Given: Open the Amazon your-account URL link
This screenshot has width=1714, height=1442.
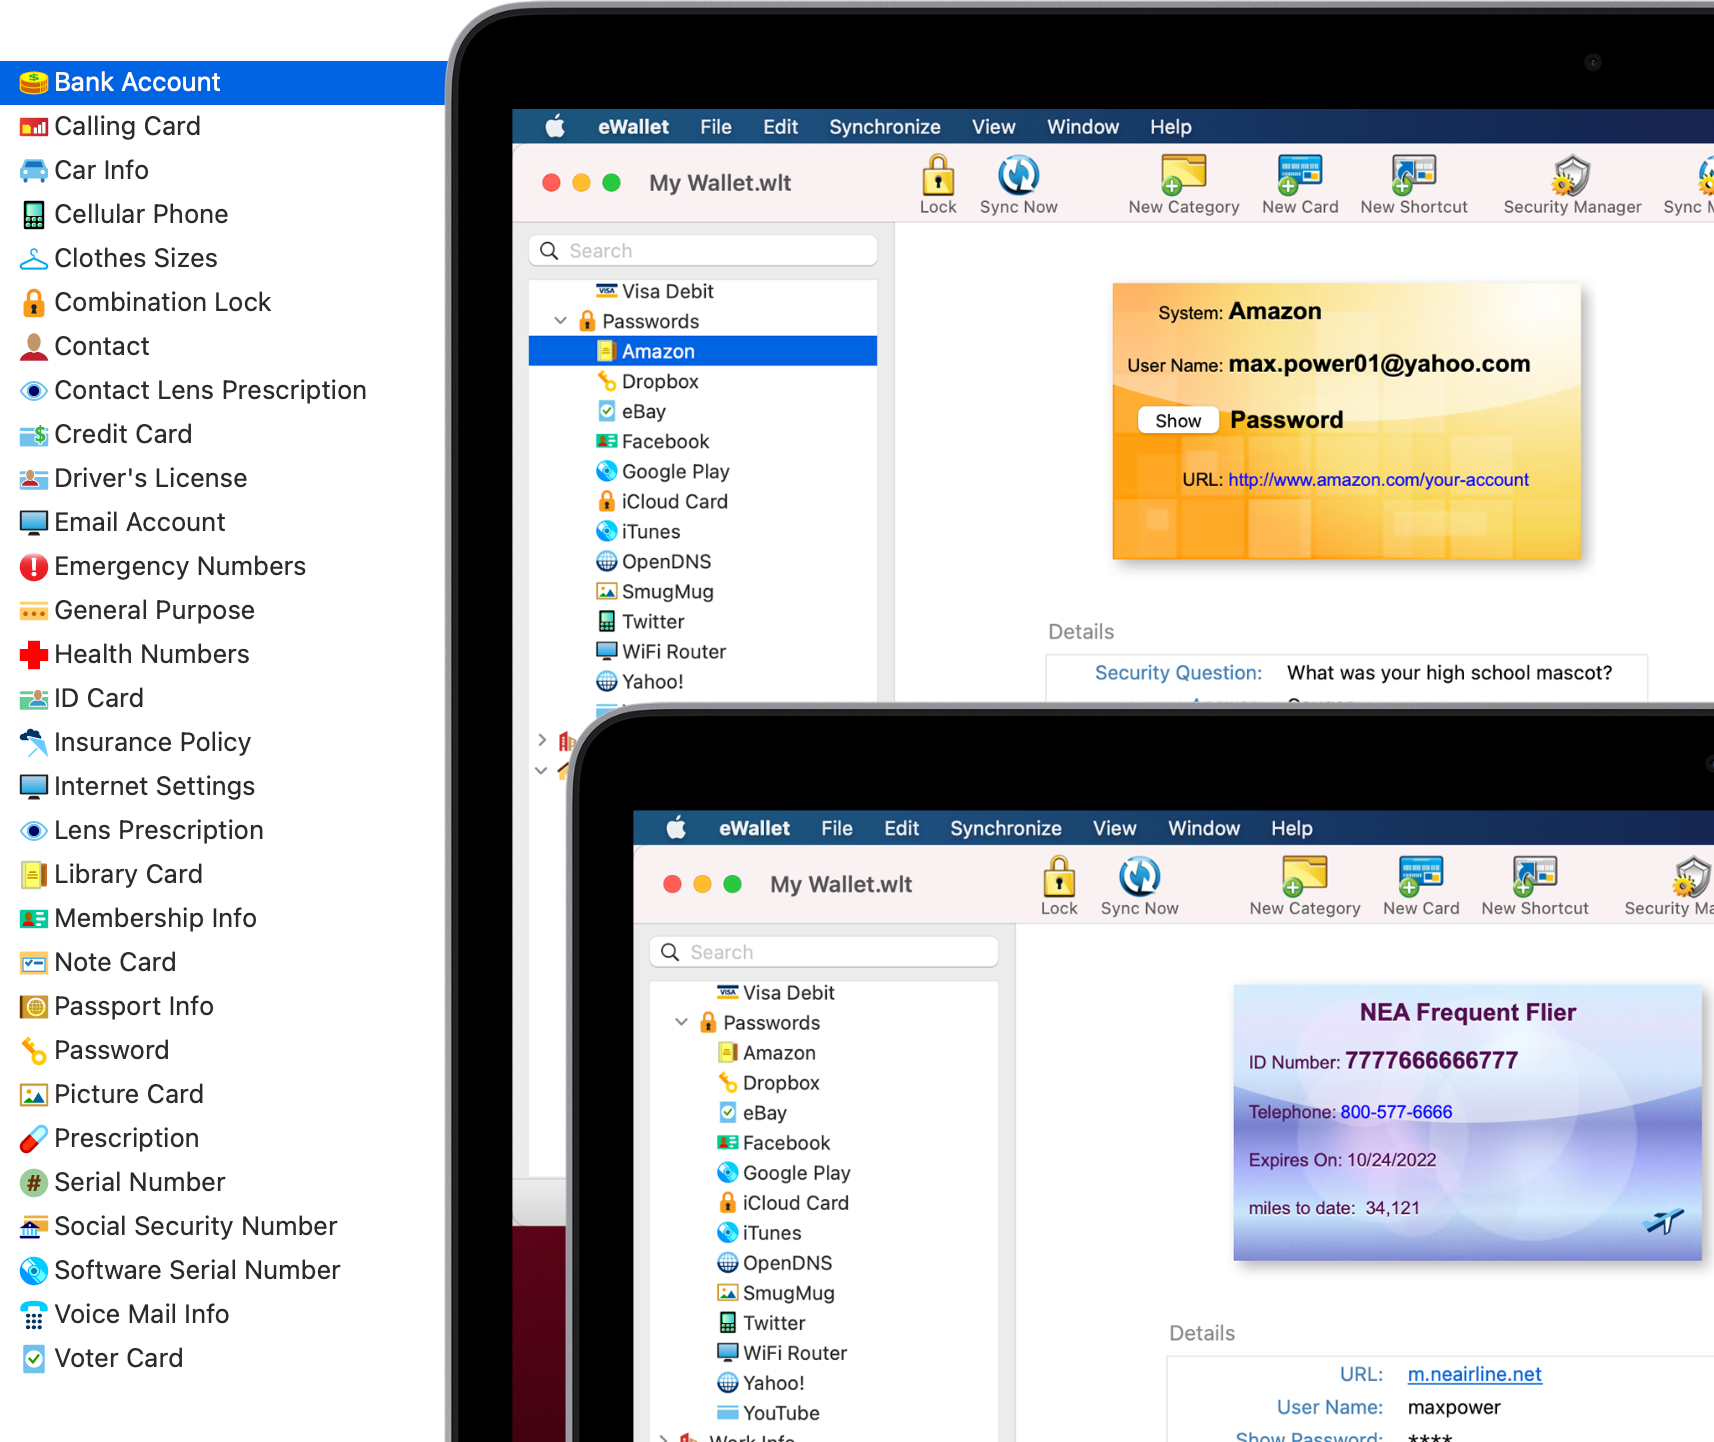Looking at the screenshot, I should tap(1377, 480).
